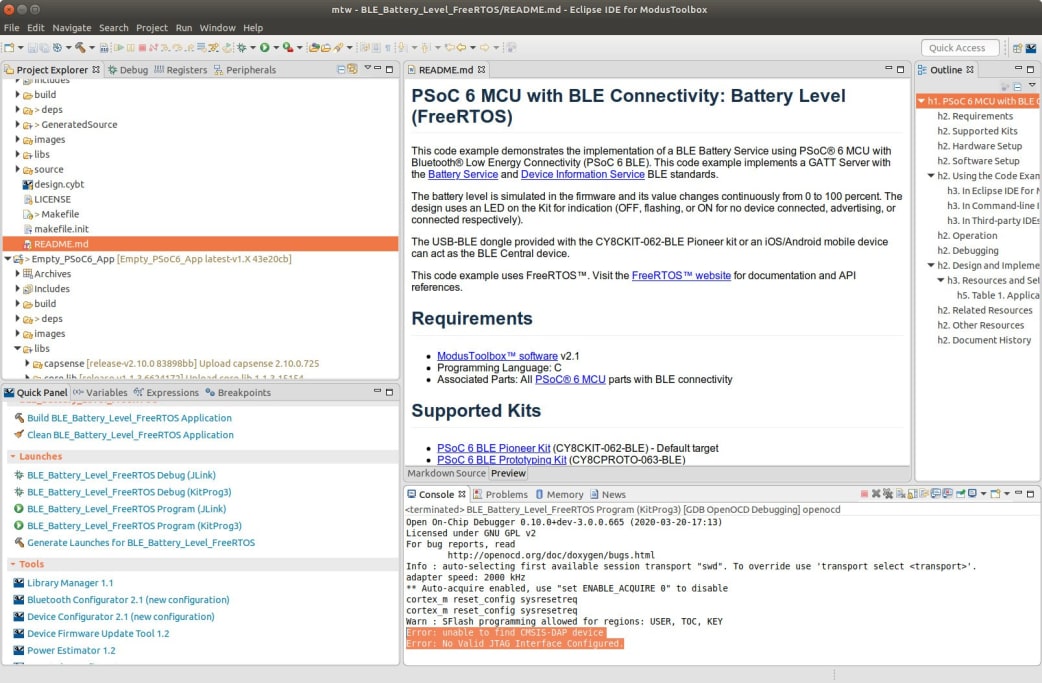This screenshot has height=683, width=1042.
Task: Click 'Clean BLE_Battery_Level_FreeRTOS Application'
Action: [130, 435]
